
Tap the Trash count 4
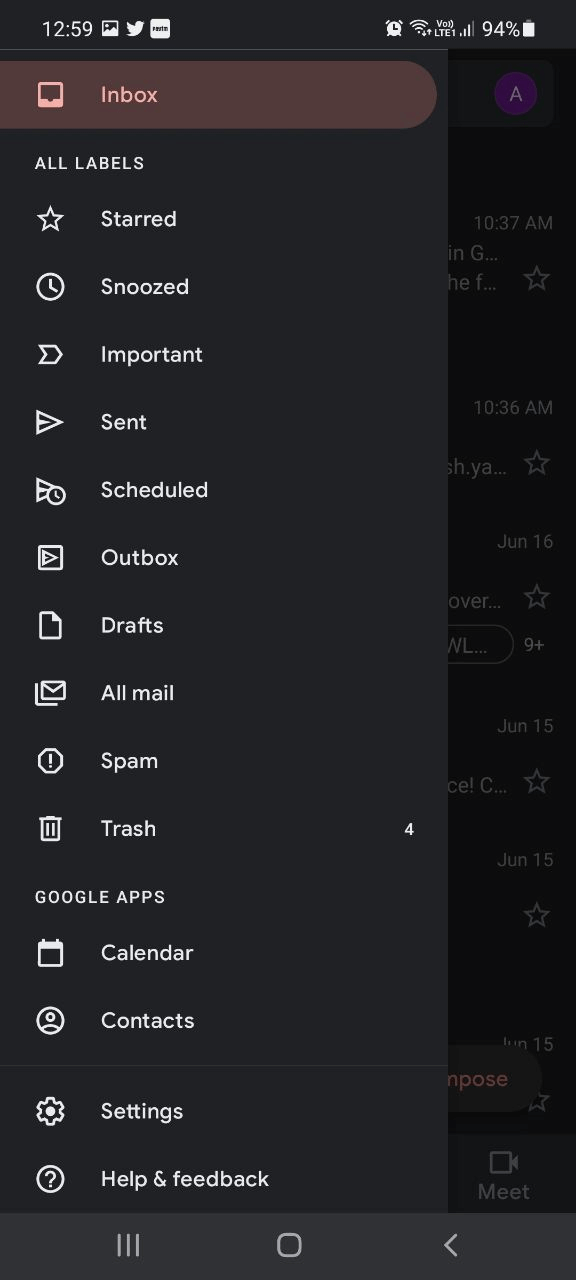pyautogui.click(x=409, y=829)
